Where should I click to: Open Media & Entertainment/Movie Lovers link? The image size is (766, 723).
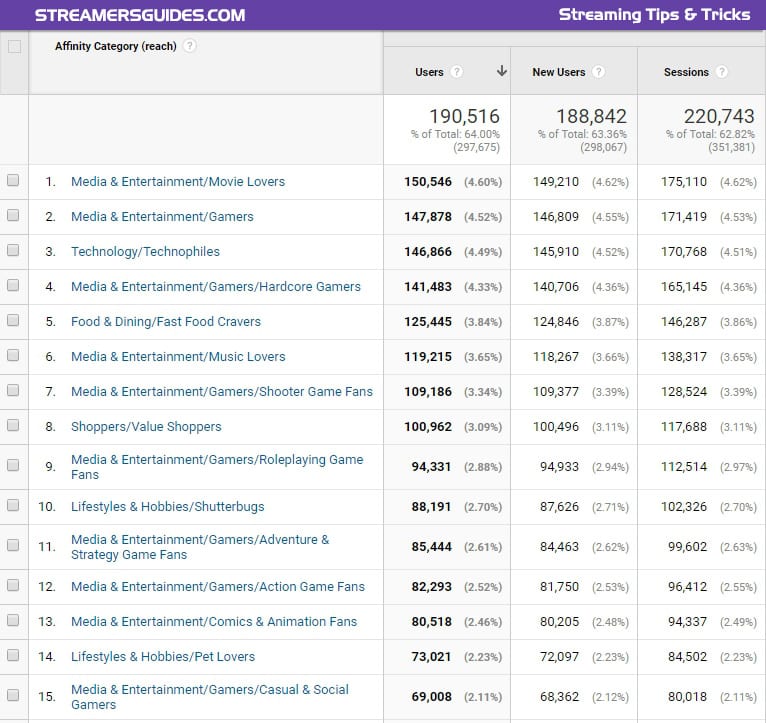pos(178,182)
